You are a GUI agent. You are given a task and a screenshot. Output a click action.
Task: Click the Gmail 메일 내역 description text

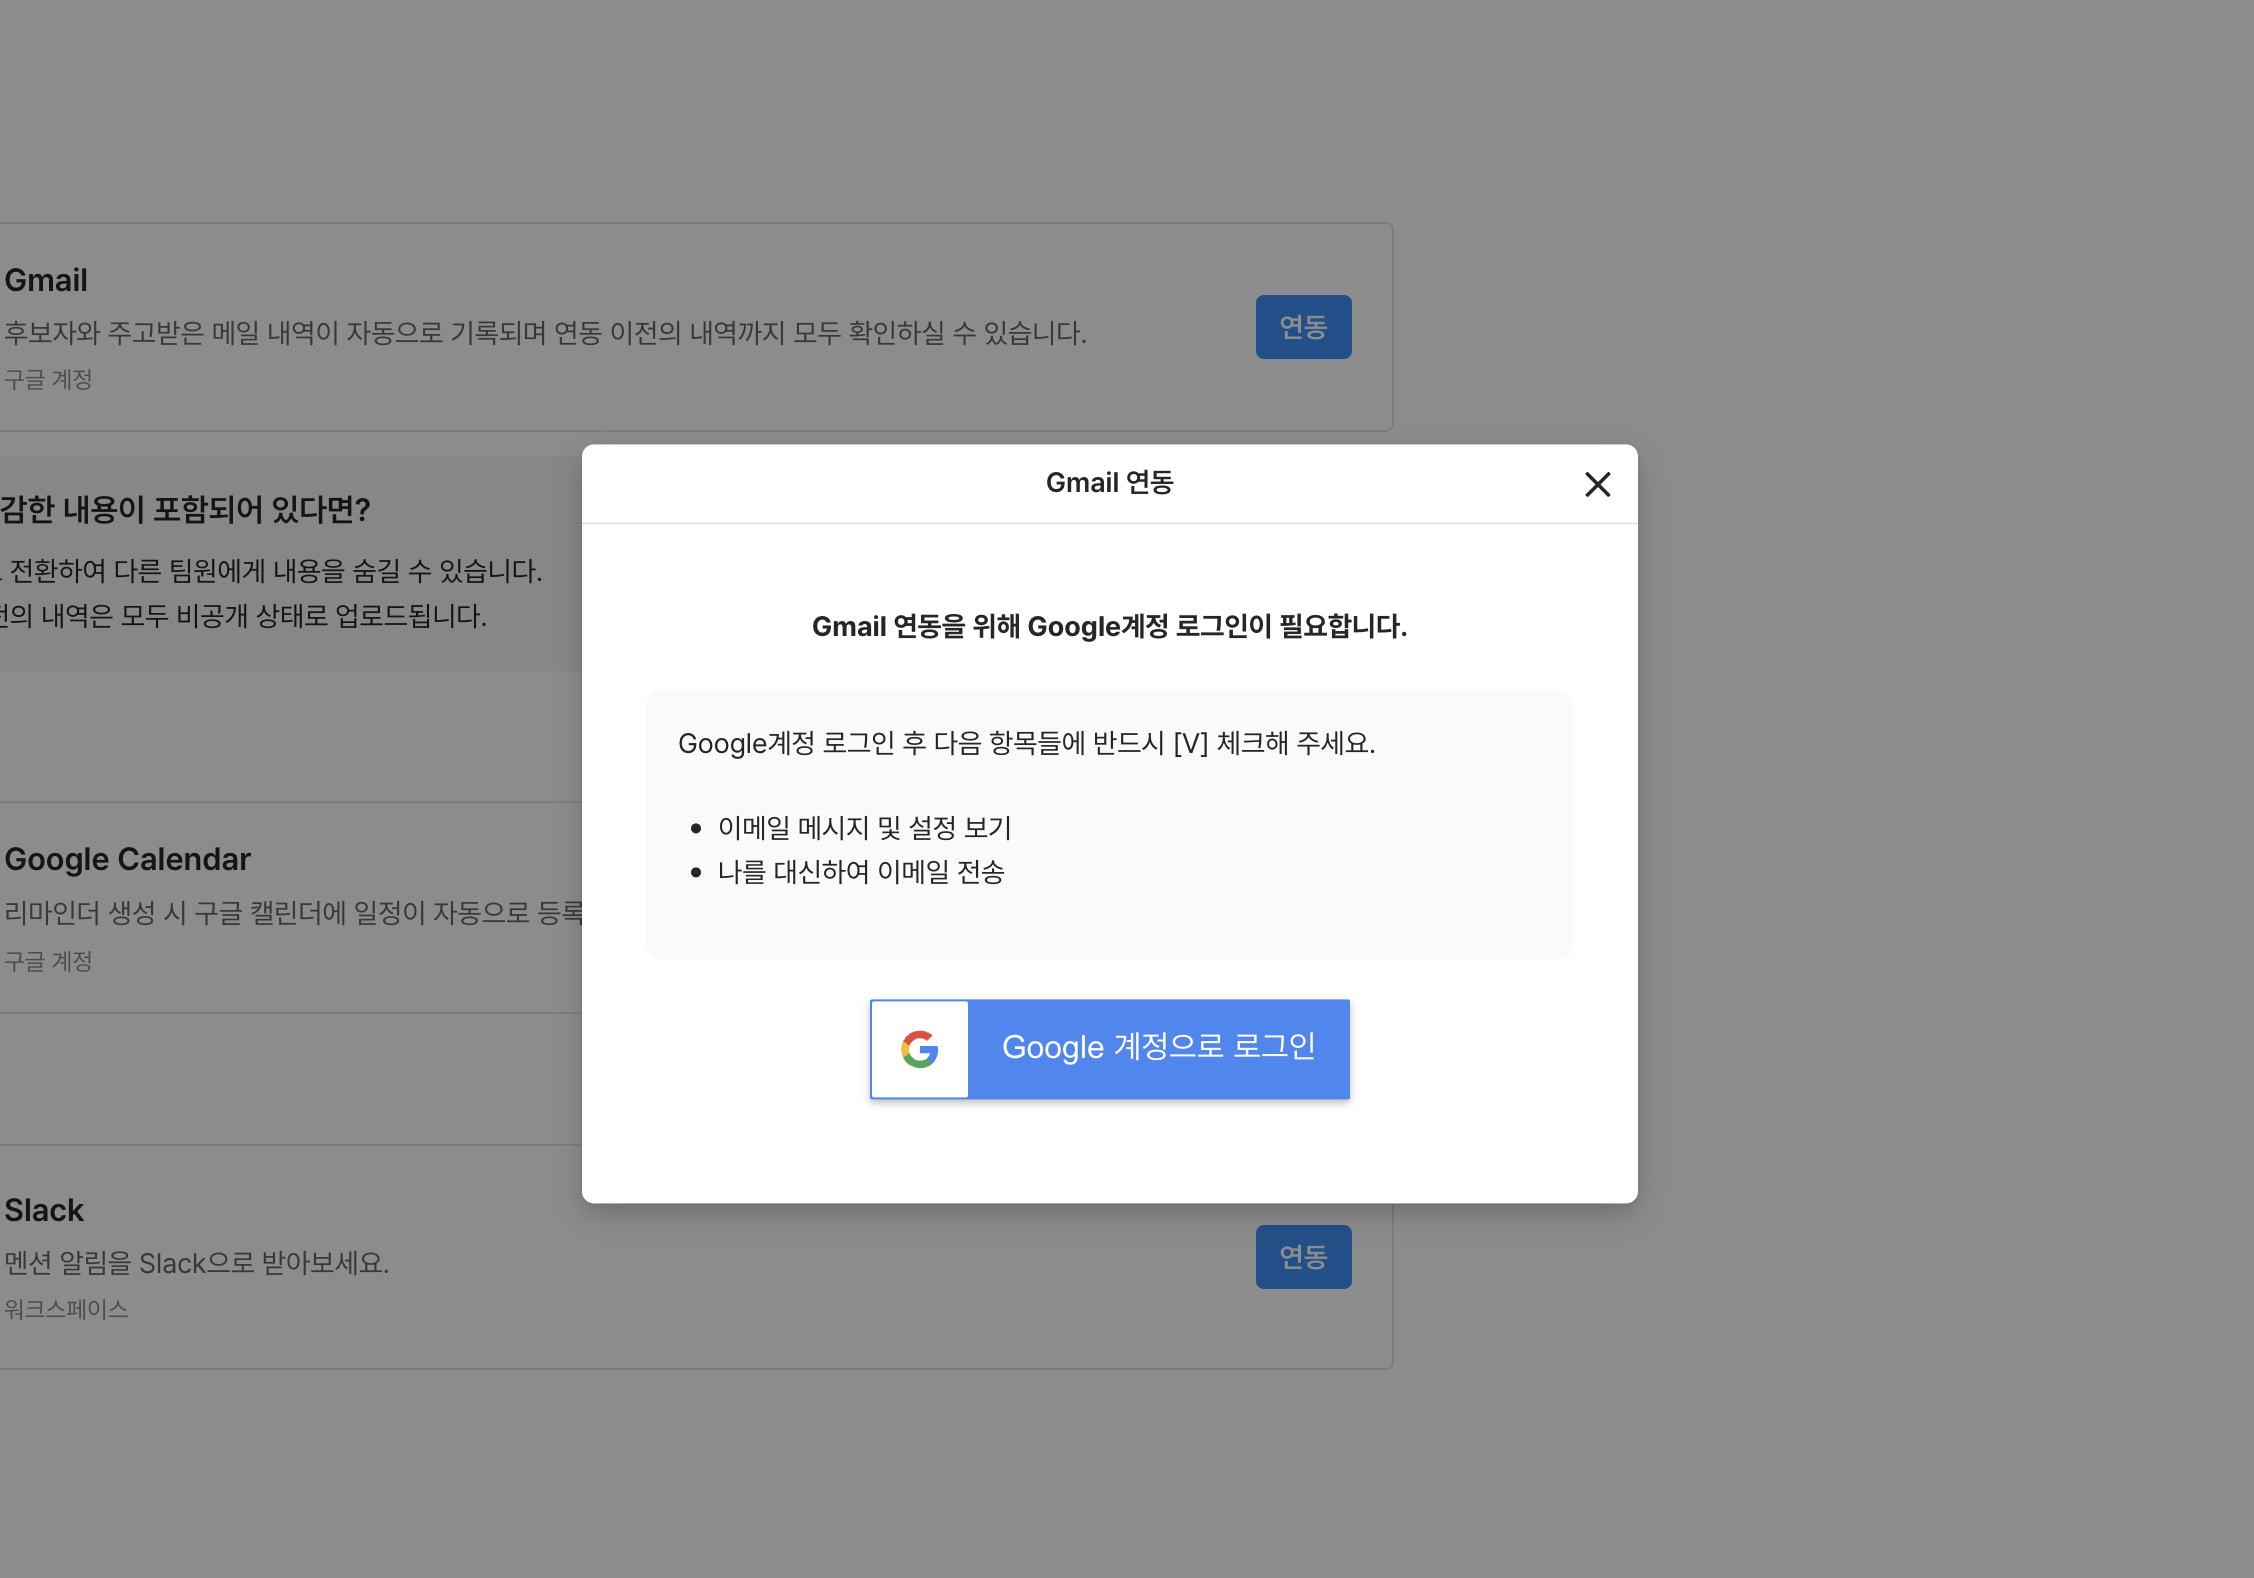pos(545,333)
